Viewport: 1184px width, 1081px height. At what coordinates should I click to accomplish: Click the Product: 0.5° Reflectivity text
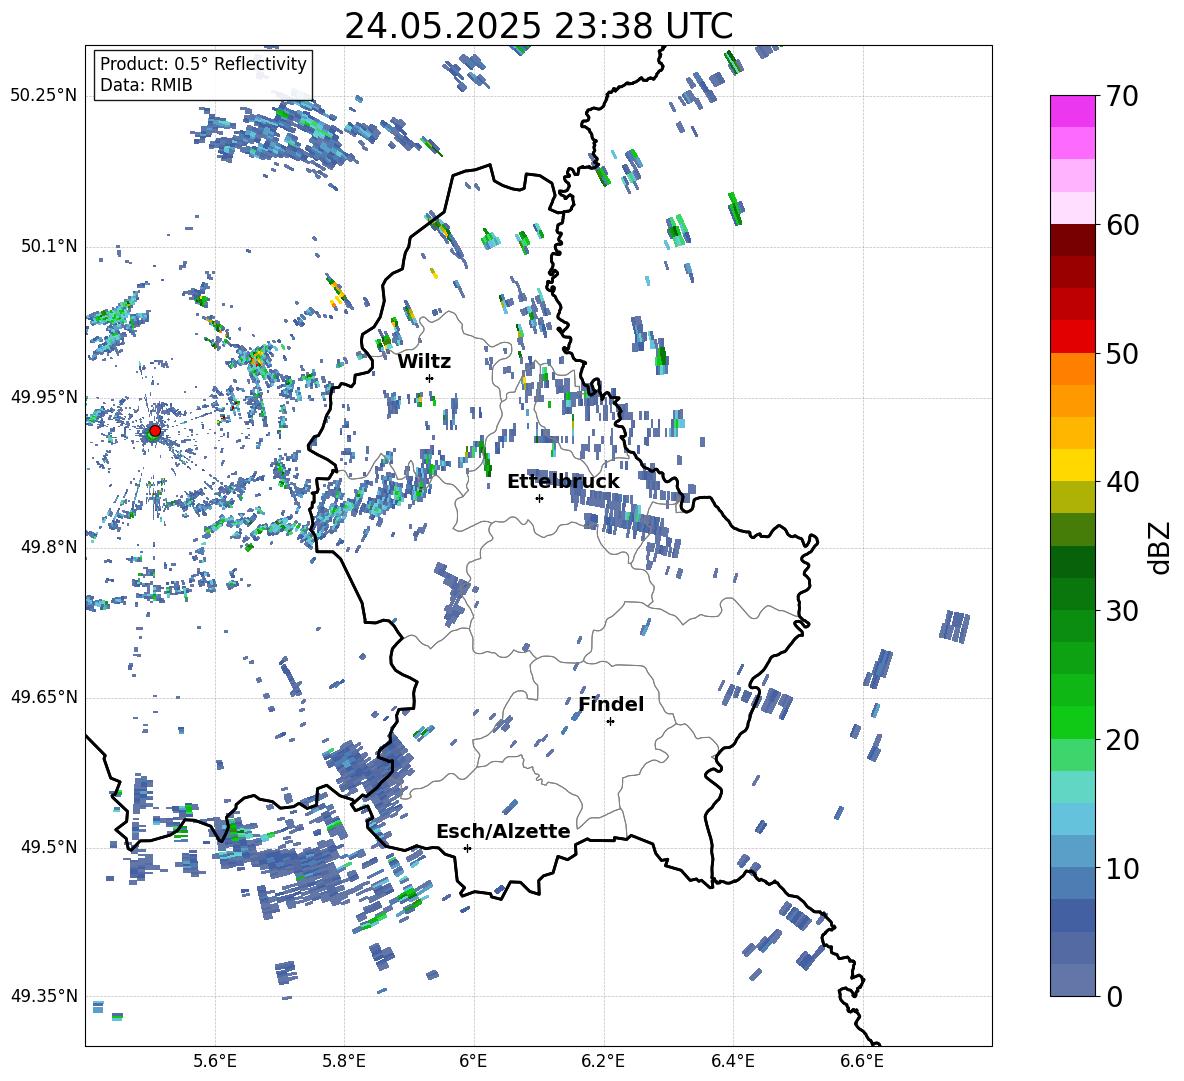(x=203, y=63)
